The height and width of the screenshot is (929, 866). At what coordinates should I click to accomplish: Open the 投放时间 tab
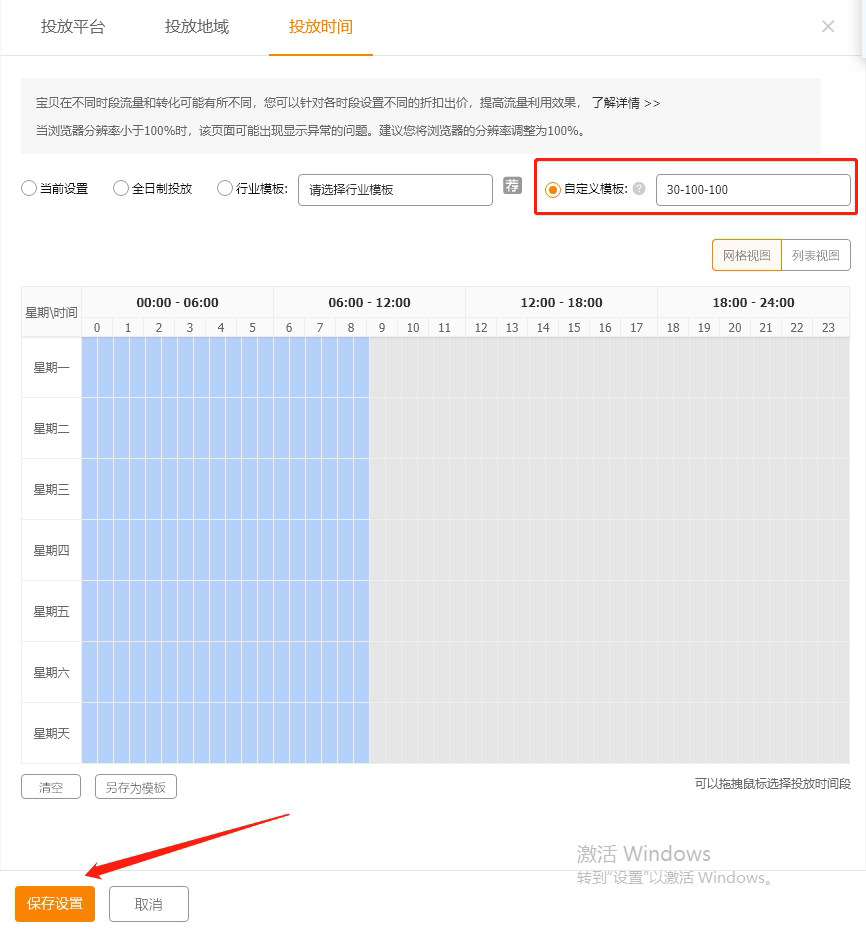(x=321, y=27)
